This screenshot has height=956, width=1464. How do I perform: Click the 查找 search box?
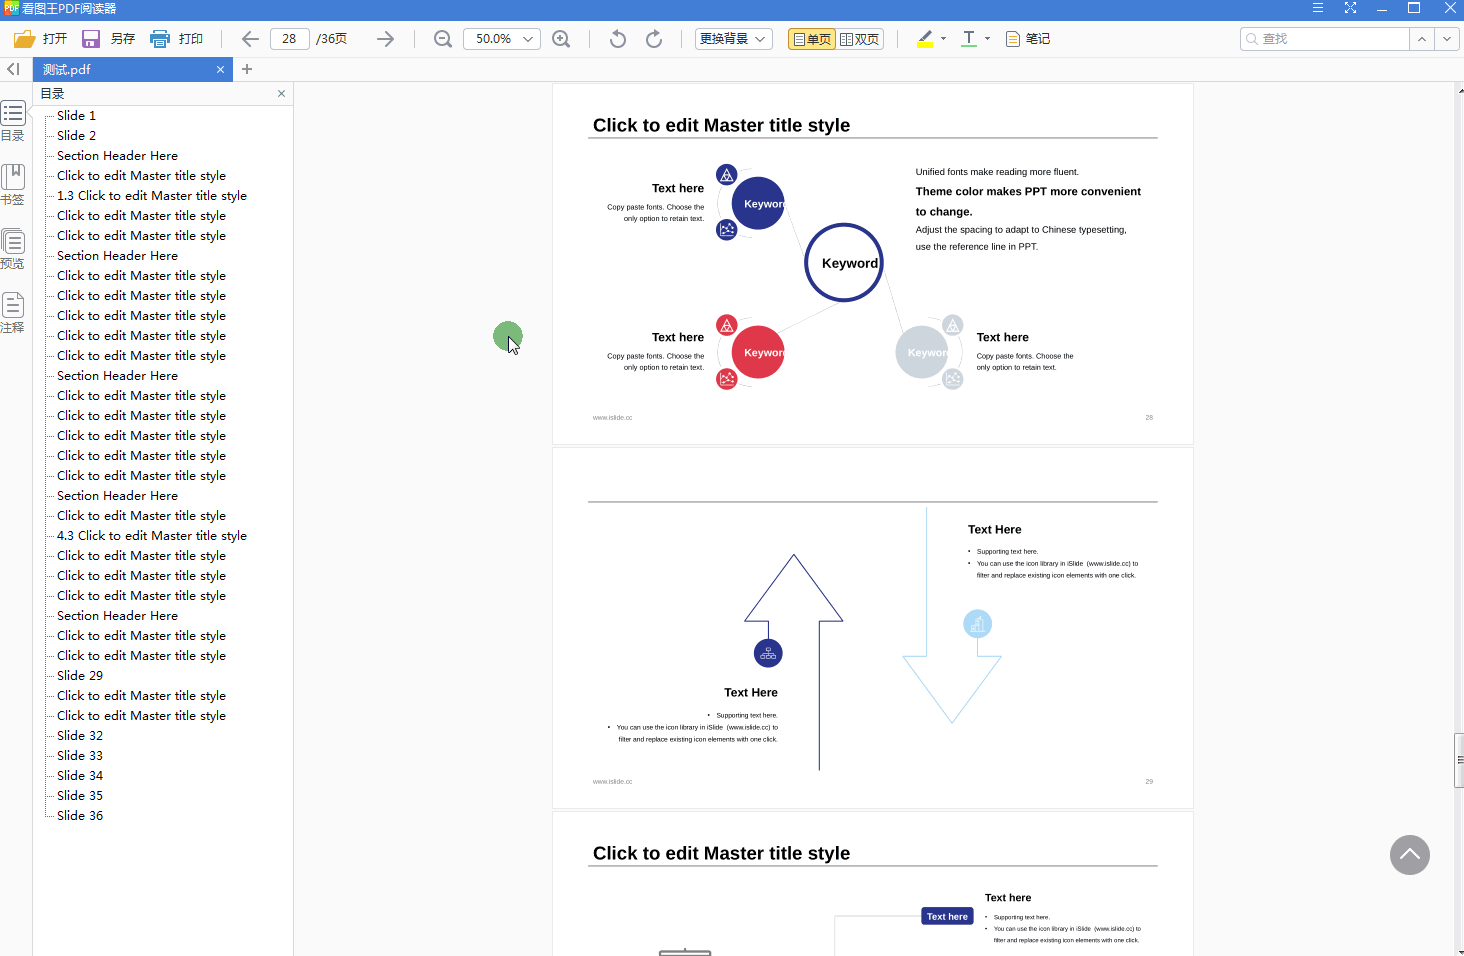pyautogui.click(x=1325, y=39)
